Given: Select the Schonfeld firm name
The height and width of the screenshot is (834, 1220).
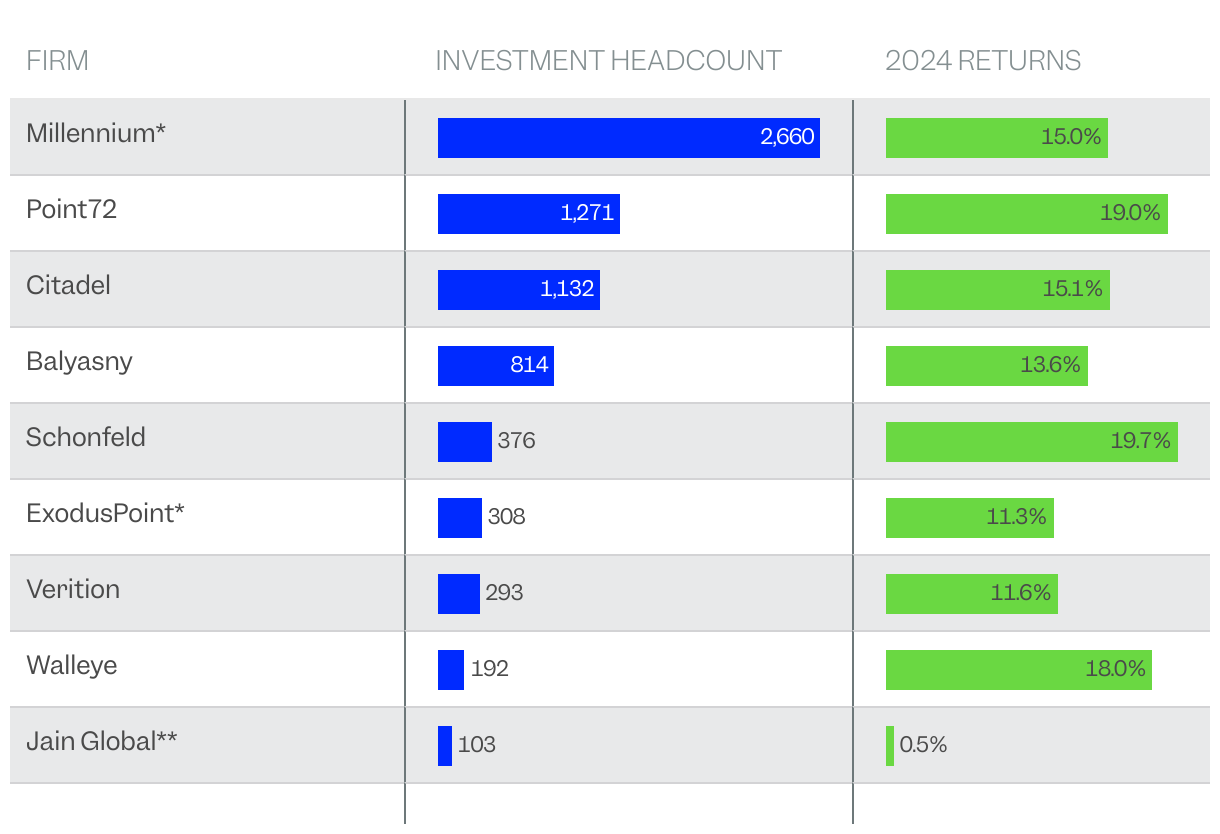Looking at the screenshot, I should 86,437.
